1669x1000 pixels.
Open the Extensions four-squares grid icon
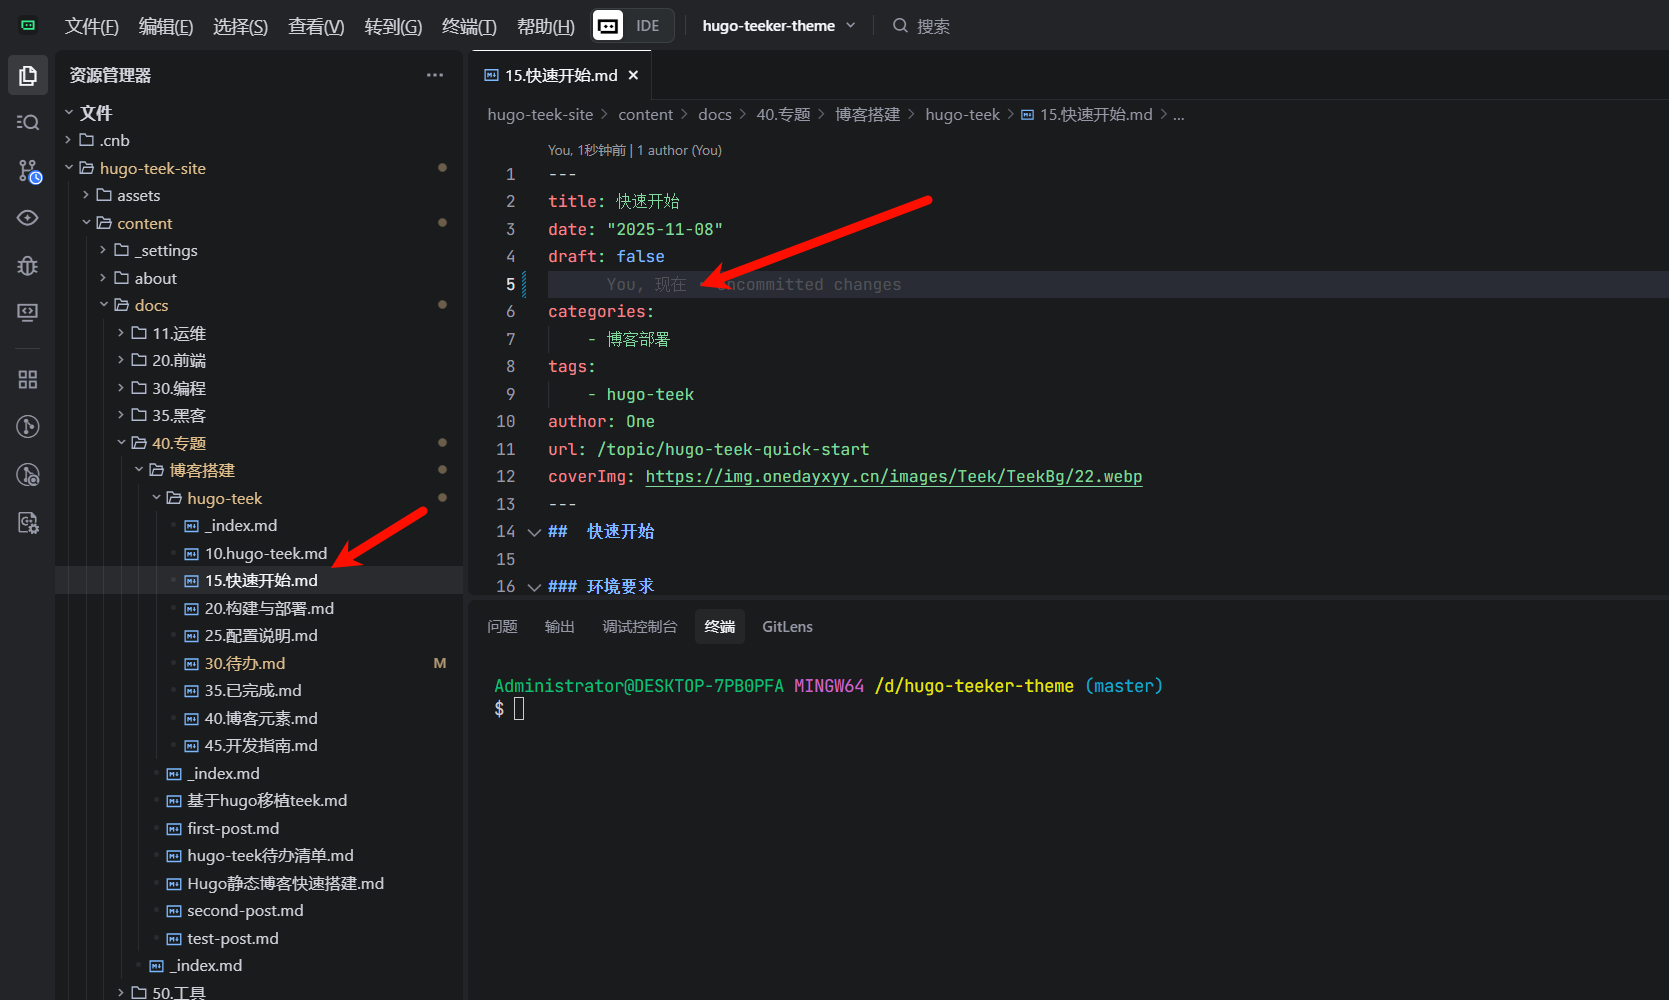coord(28,380)
